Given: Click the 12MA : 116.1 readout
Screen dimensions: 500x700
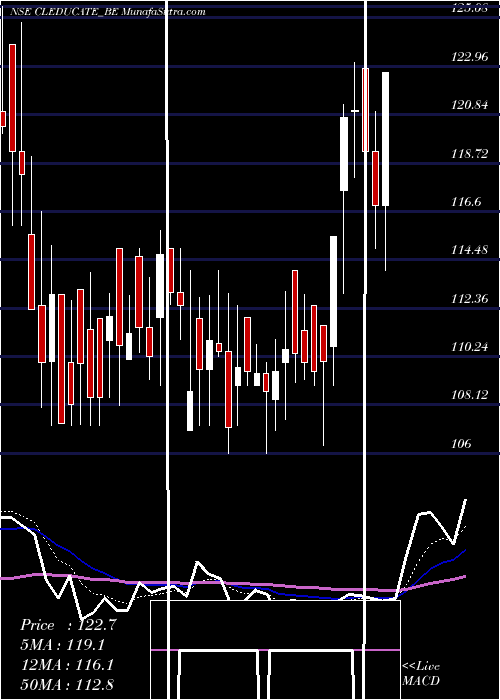Looking at the screenshot, I should coord(67,665).
